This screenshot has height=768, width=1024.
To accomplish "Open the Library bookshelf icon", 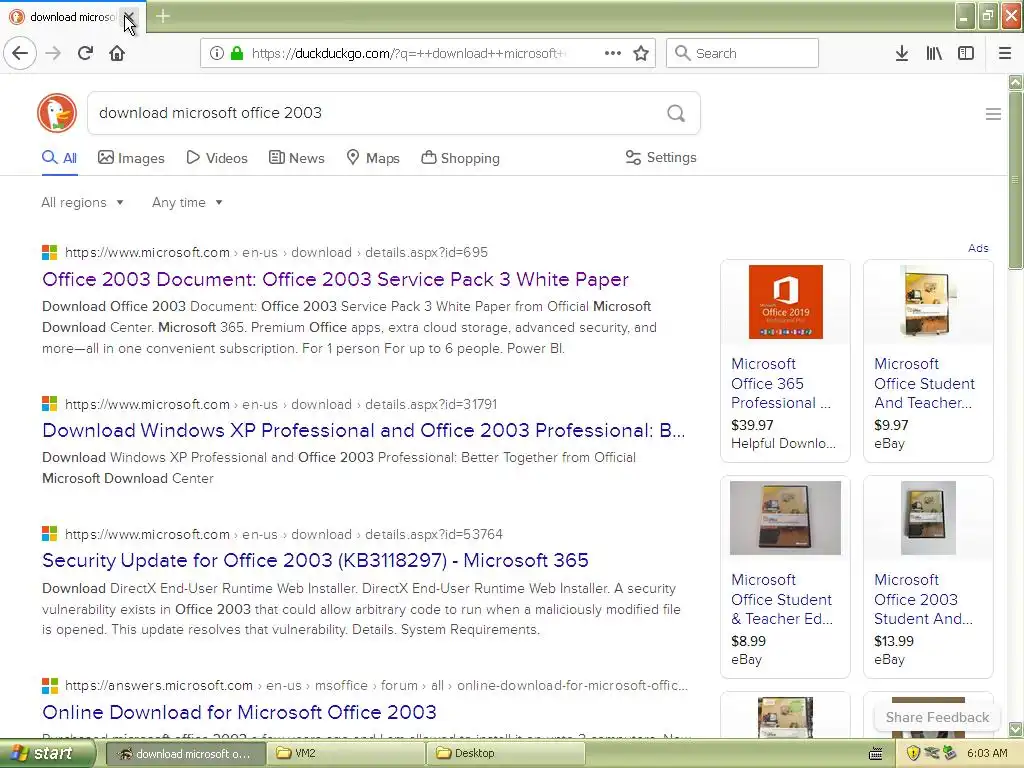I will pos(934,53).
